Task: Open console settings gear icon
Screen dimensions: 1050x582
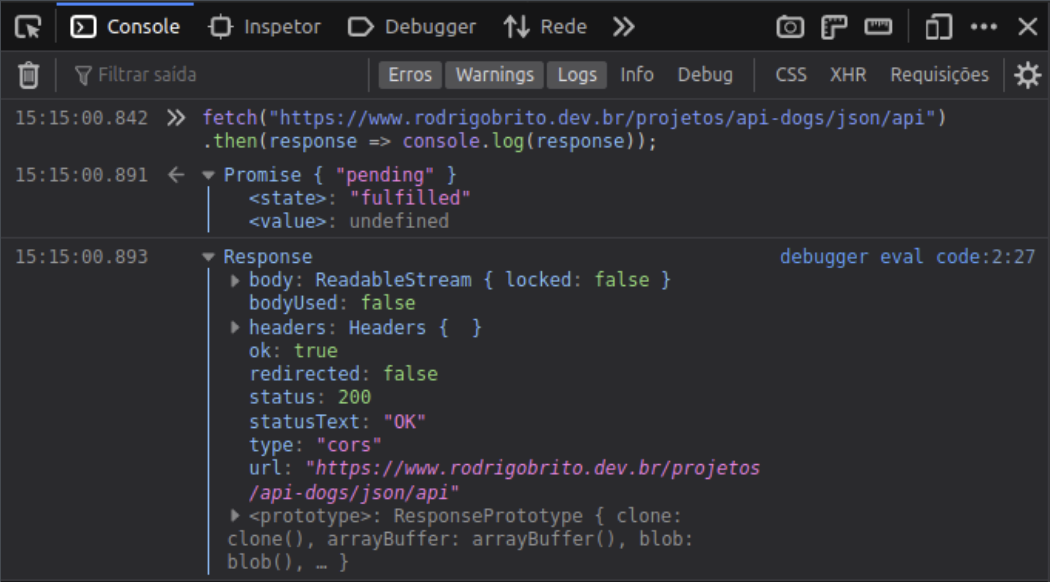Action: point(1027,75)
